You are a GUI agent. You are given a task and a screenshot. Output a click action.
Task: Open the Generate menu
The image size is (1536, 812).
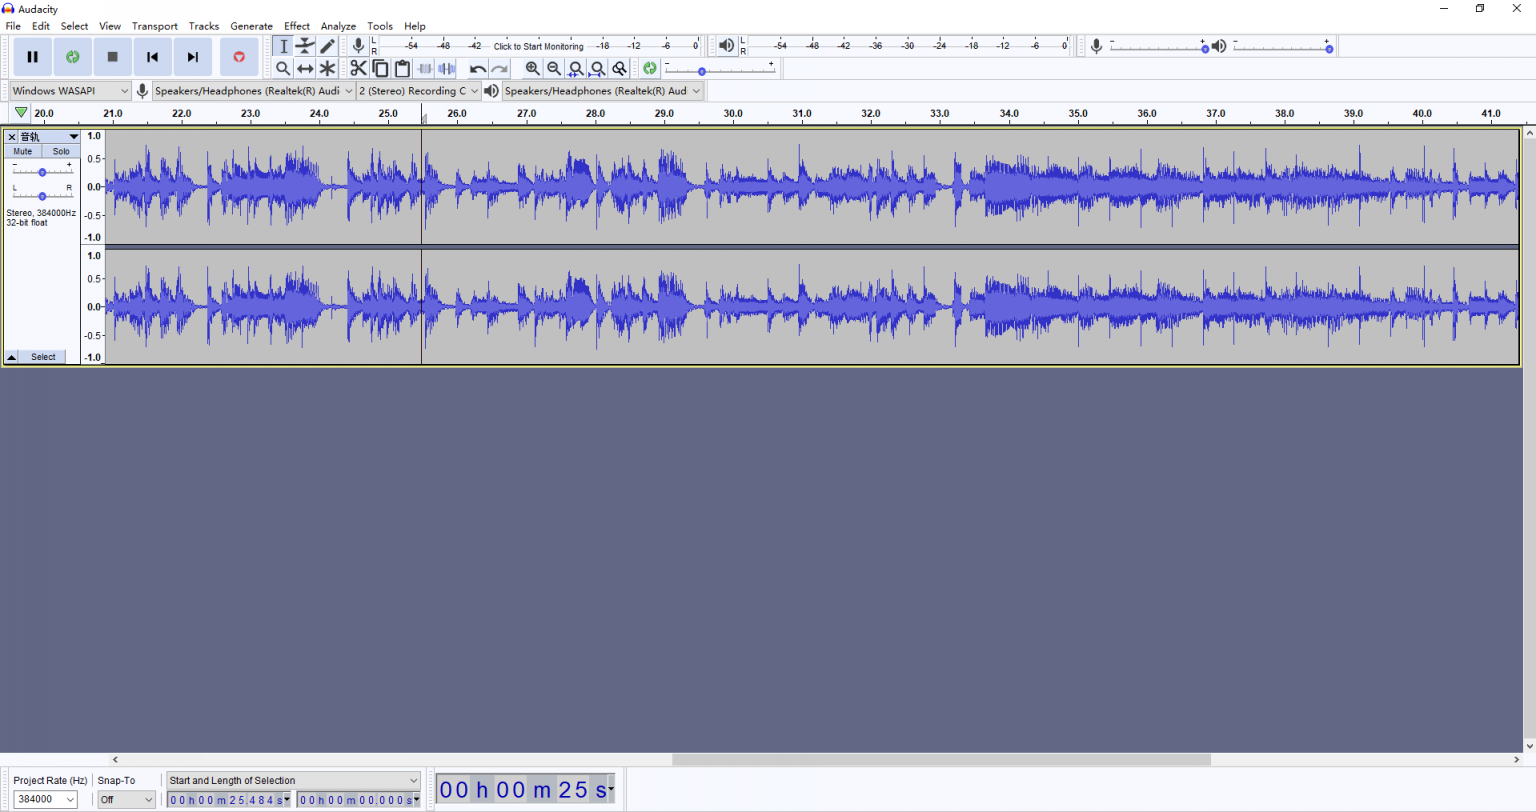251,26
